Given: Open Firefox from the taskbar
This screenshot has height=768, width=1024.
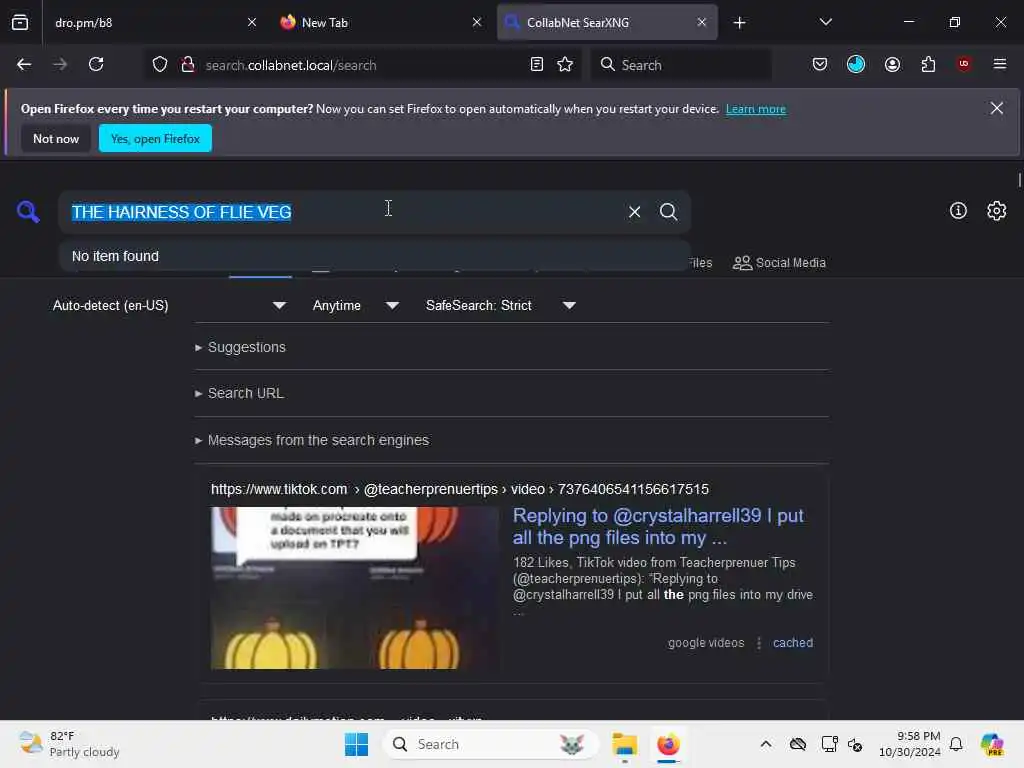Looking at the screenshot, I should (668, 744).
